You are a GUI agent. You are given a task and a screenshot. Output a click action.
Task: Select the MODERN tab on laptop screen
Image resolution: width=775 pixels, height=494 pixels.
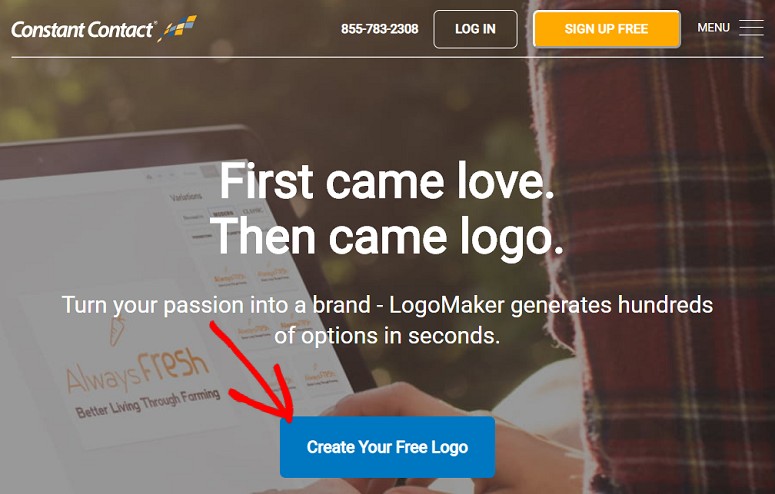pos(223,213)
